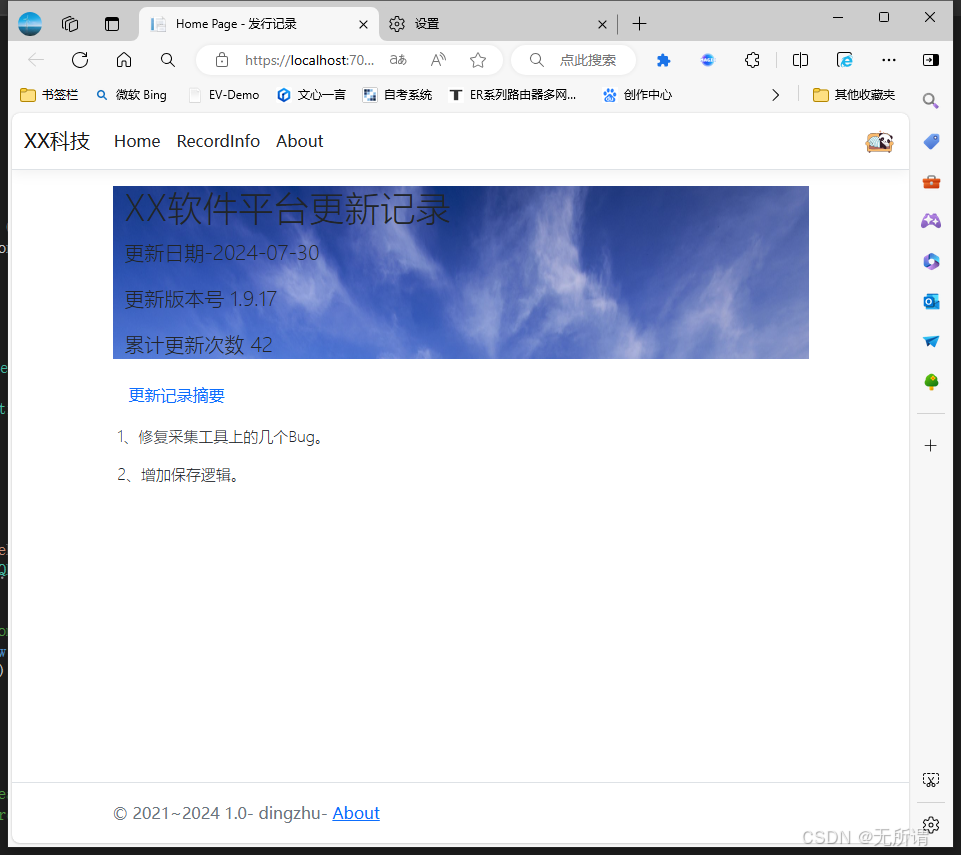This screenshot has height=855, width=961.
Task: Open the sidebar Tools briefcase icon
Action: (931, 182)
